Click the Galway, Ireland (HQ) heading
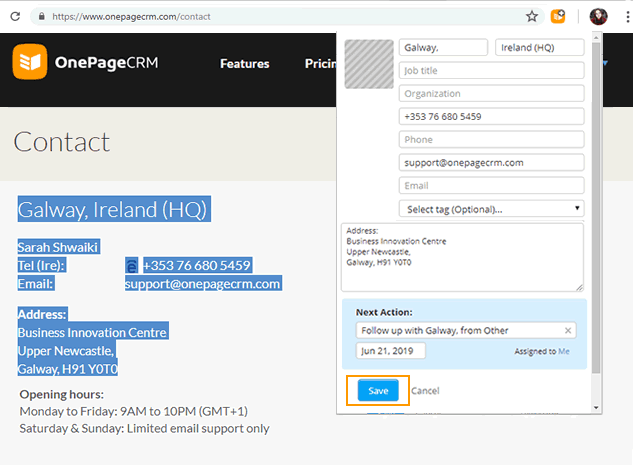 coord(114,209)
